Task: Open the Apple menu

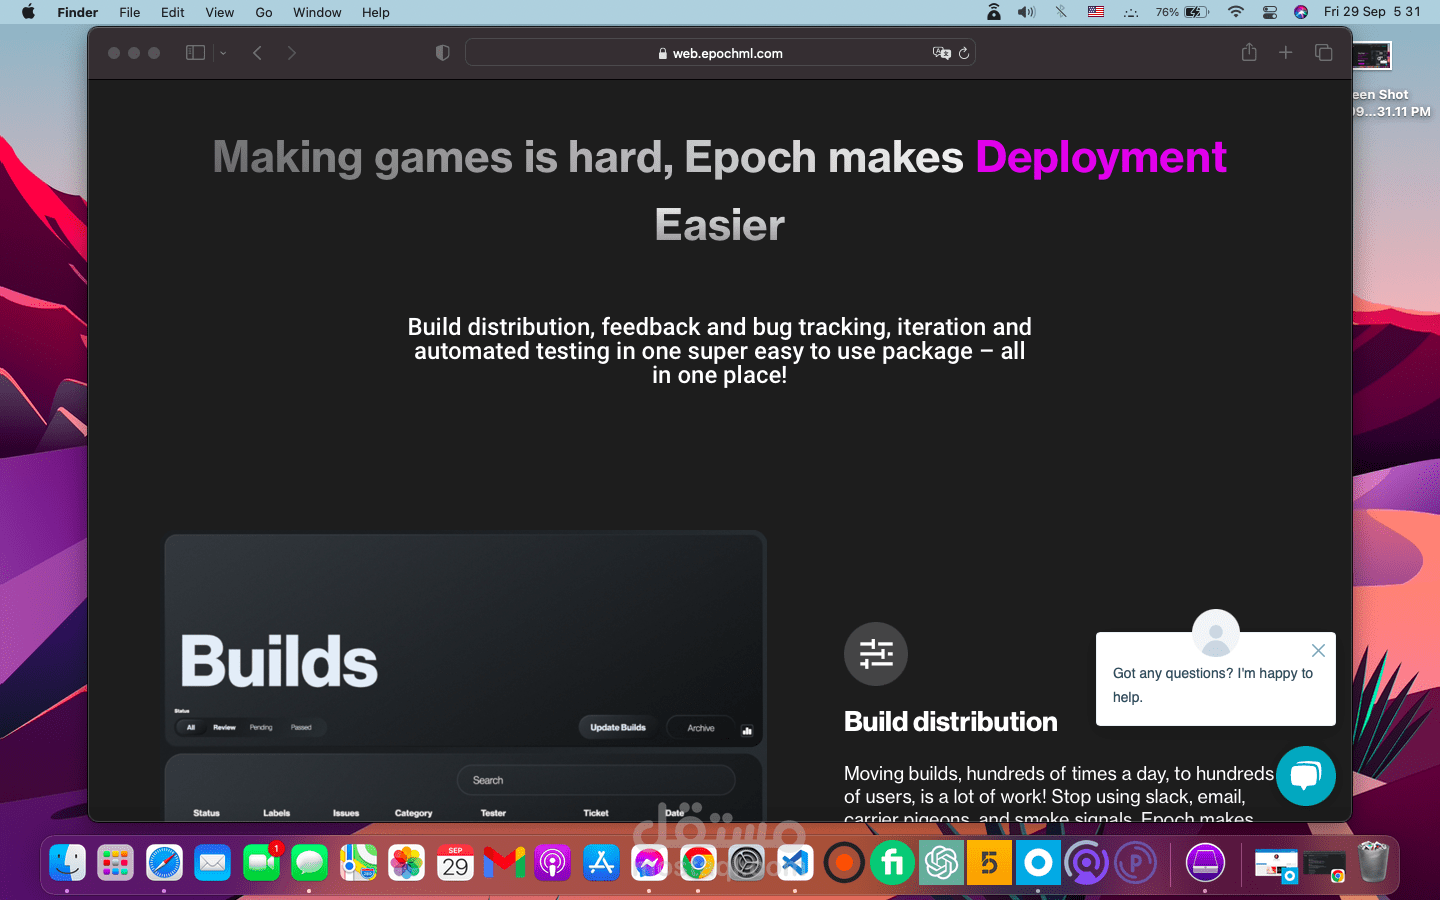Action: tap(28, 12)
